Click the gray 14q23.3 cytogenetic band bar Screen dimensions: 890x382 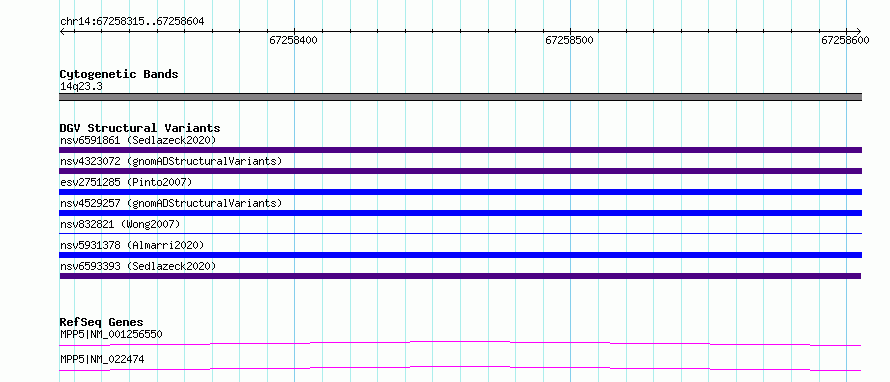pos(460,97)
